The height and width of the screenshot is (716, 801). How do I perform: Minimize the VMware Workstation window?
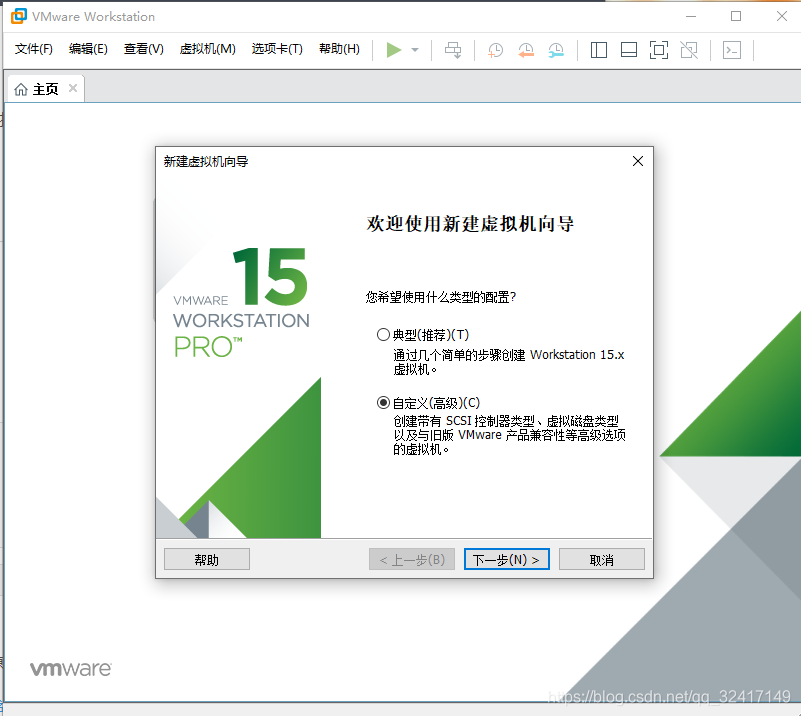(x=691, y=16)
